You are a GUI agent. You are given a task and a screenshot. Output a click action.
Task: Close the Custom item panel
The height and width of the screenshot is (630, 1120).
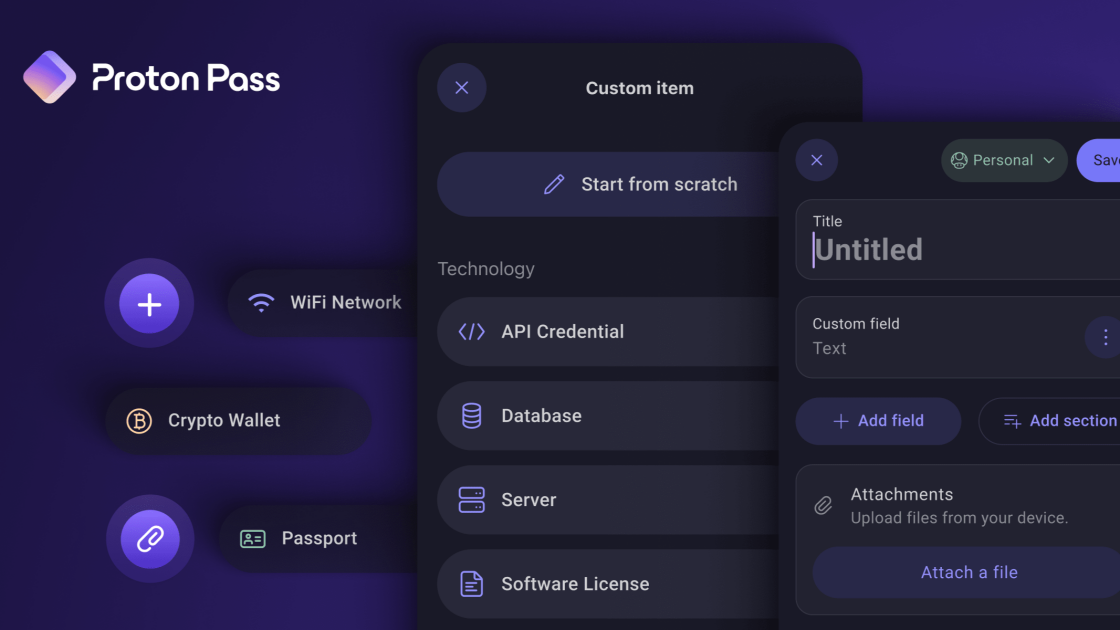coord(462,88)
